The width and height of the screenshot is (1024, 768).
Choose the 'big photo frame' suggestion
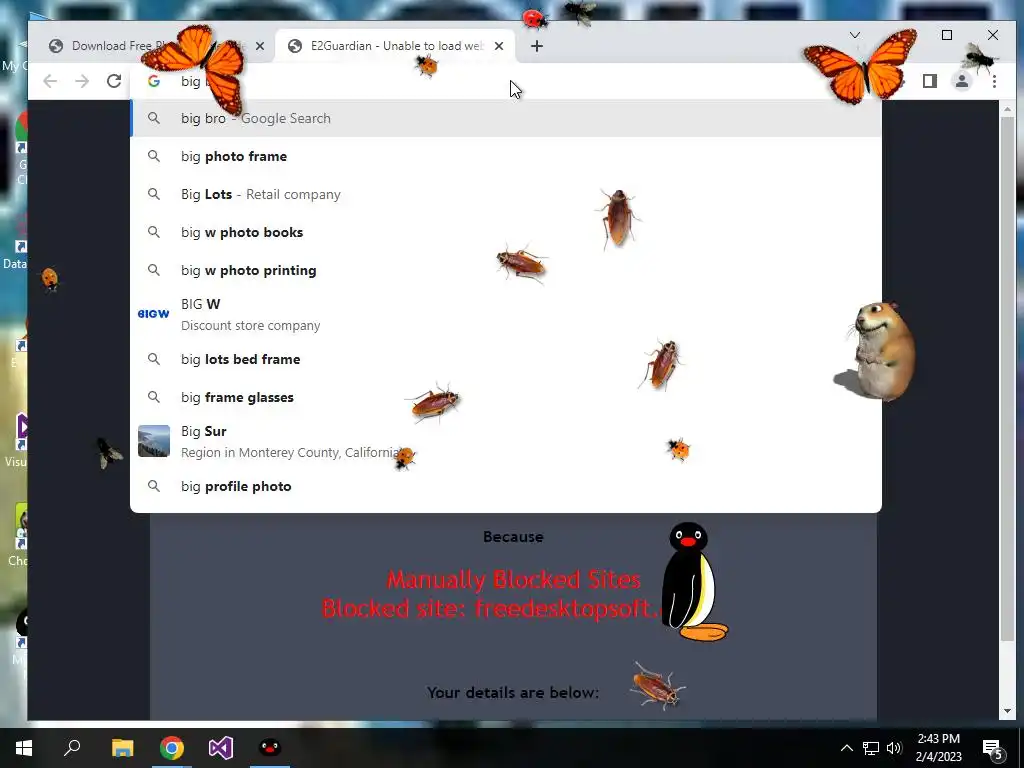[x=506, y=156]
